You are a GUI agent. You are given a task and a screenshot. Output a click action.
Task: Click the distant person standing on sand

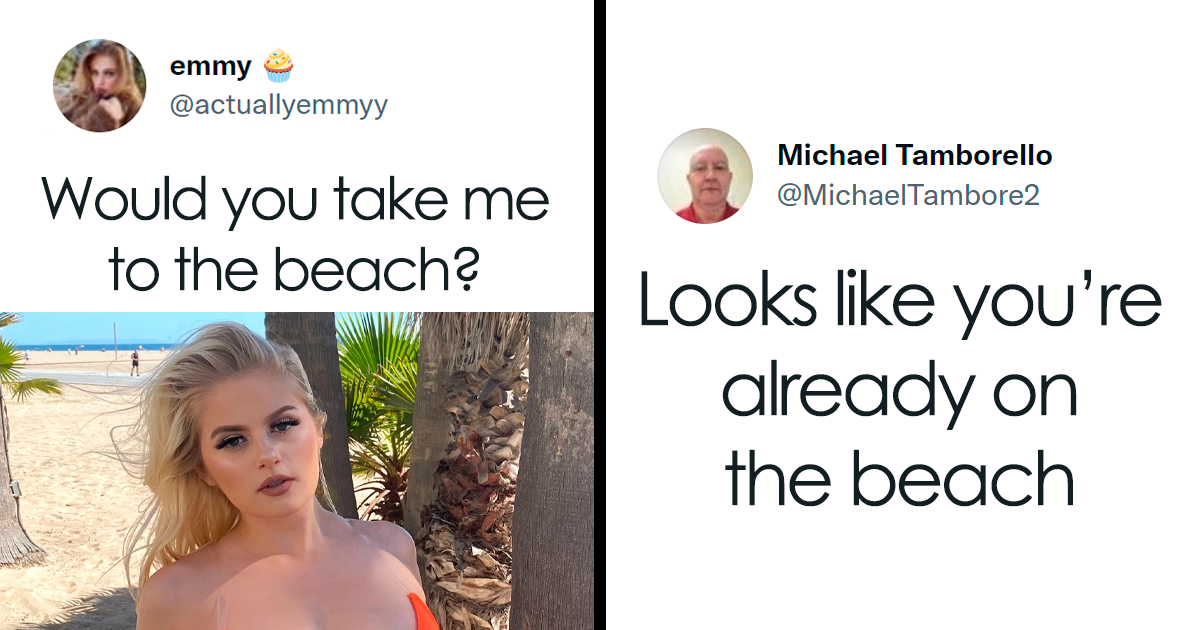[x=134, y=362]
